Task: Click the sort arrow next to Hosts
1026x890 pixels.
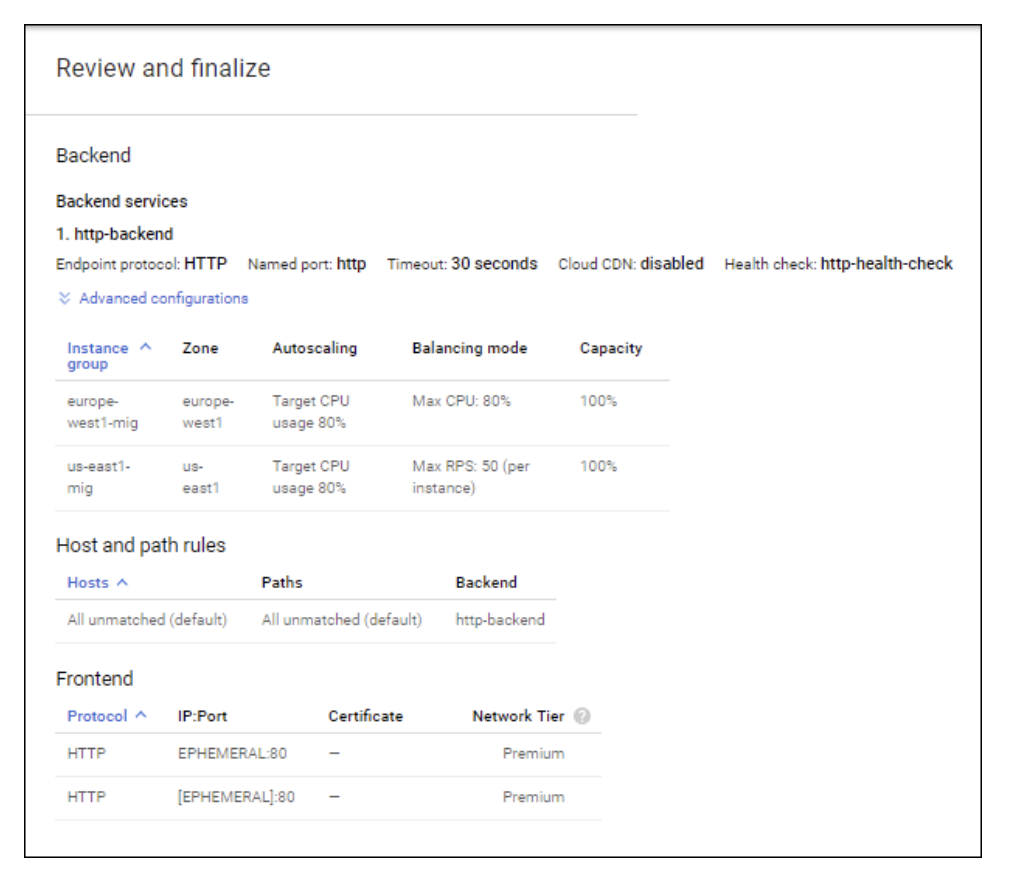Action: click(122, 582)
